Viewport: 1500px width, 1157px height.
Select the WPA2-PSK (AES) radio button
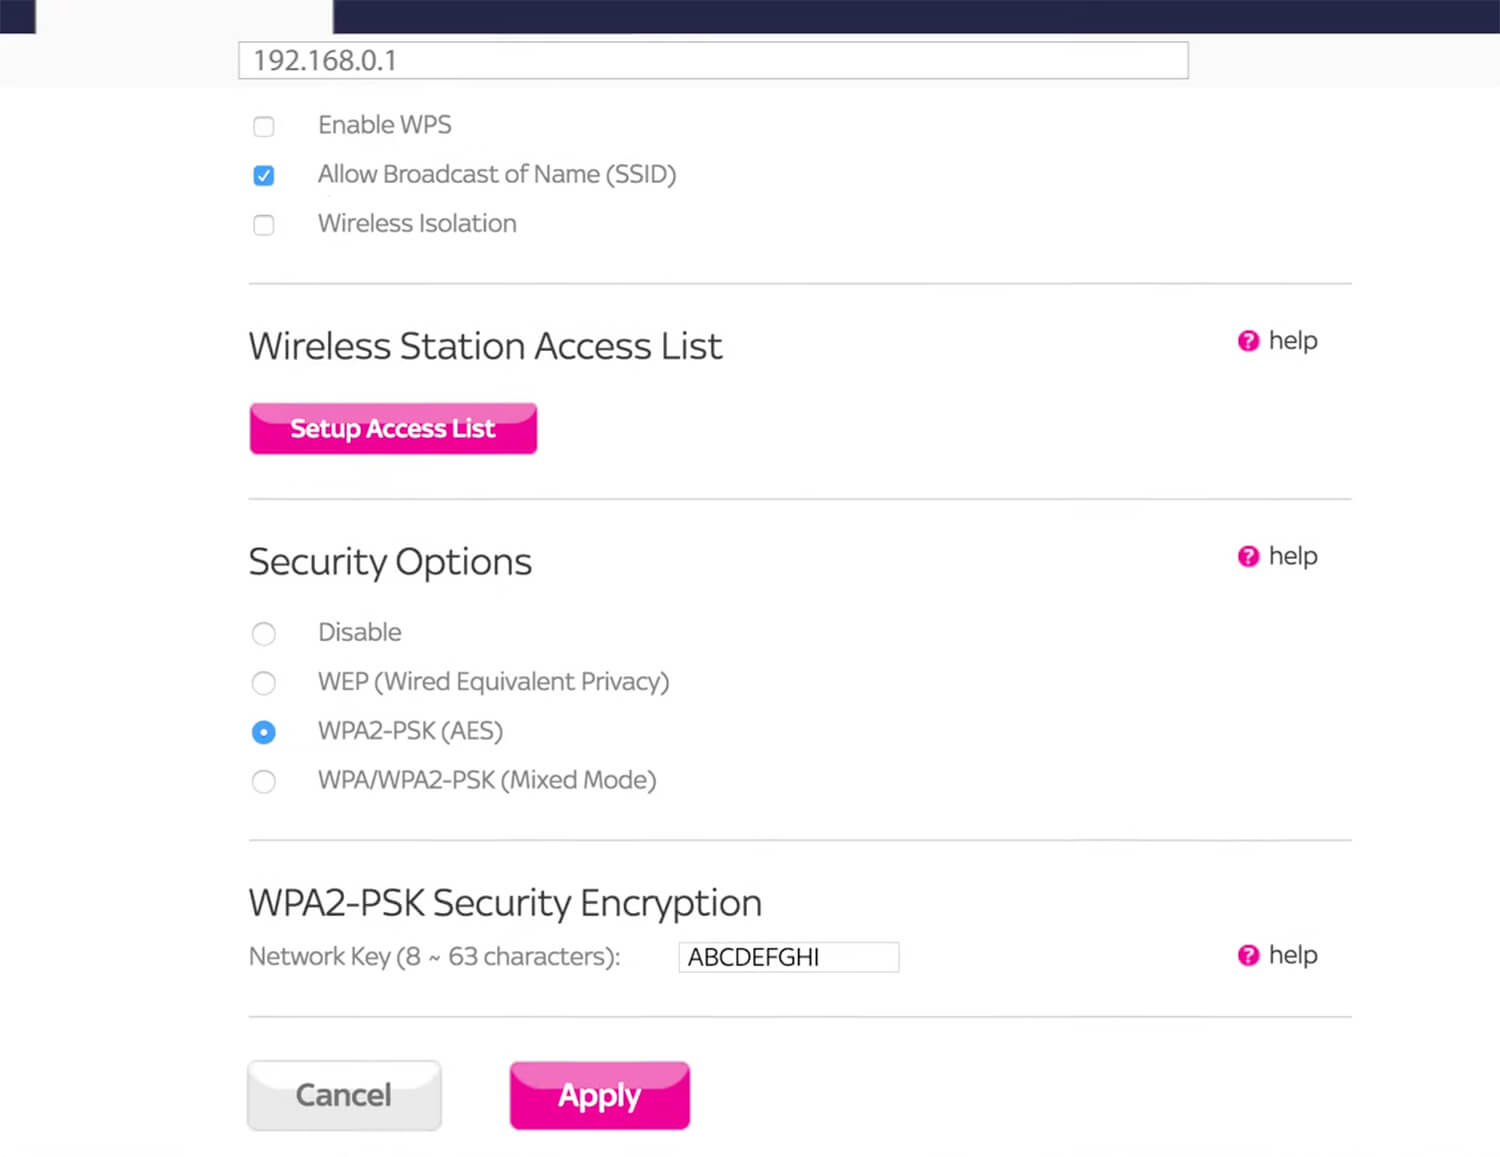tap(264, 732)
